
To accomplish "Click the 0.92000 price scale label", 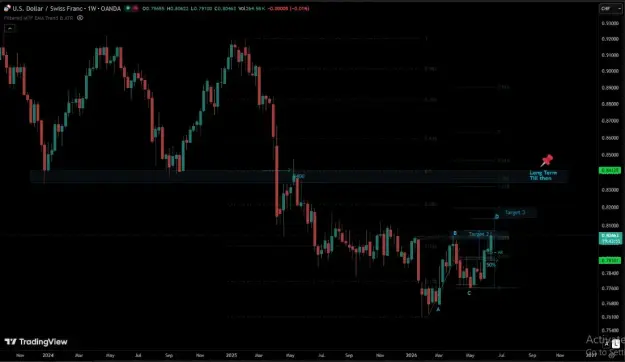I will pos(610,39).
